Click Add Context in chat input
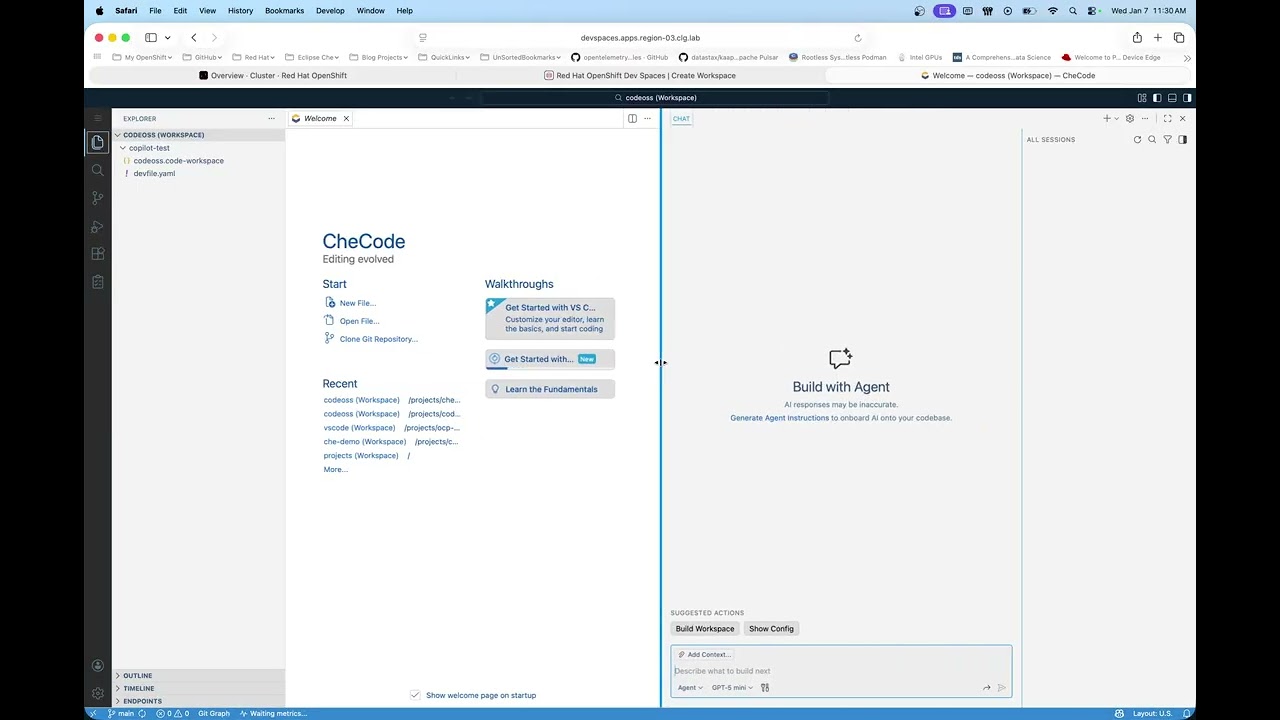1280x720 pixels. 705,655
